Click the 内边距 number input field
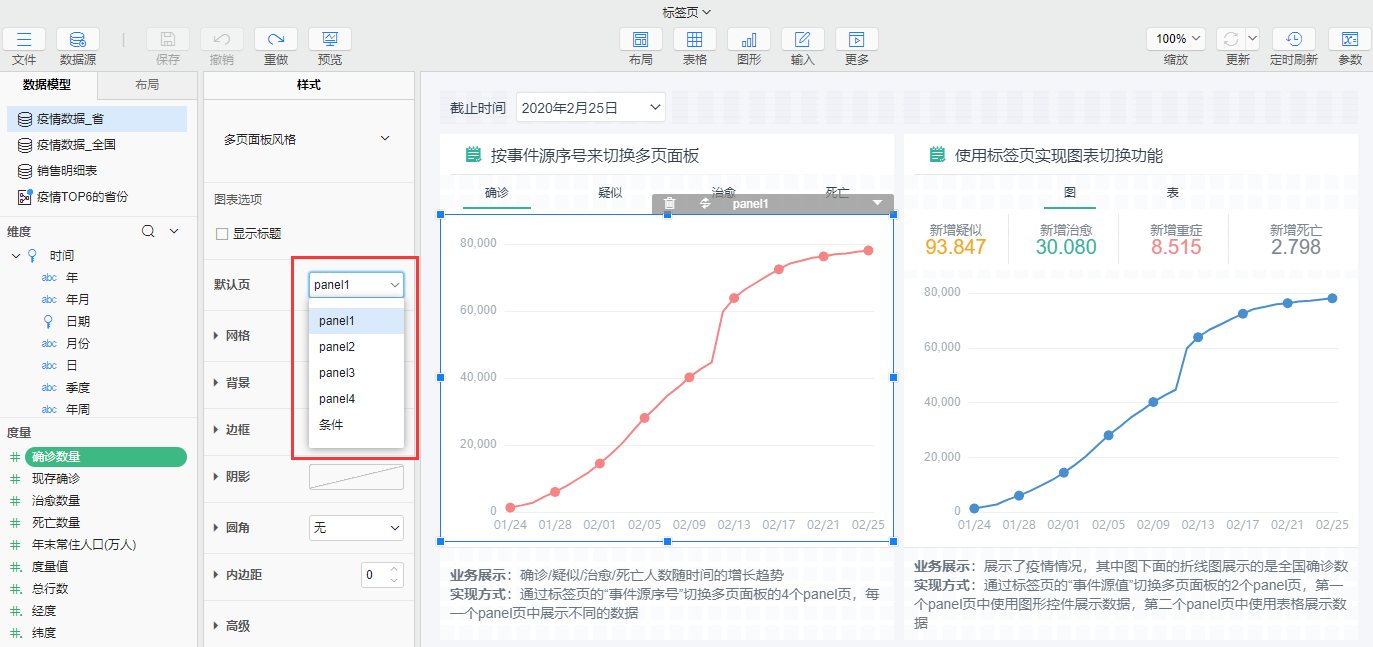 (x=373, y=575)
